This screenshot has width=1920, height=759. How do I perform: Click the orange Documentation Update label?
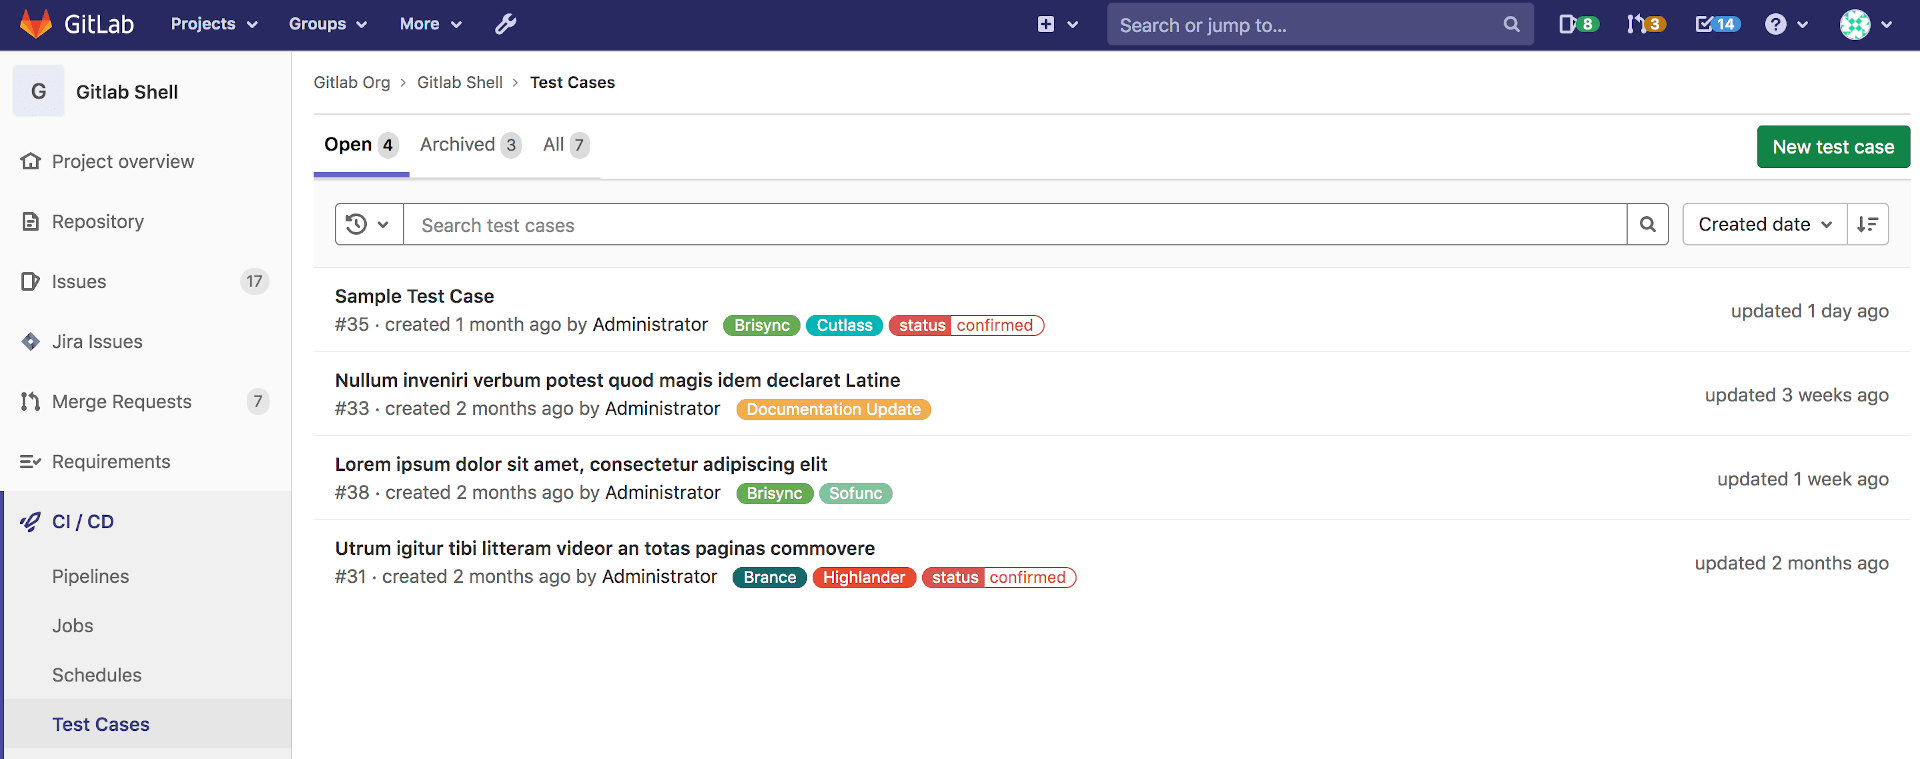coord(833,410)
